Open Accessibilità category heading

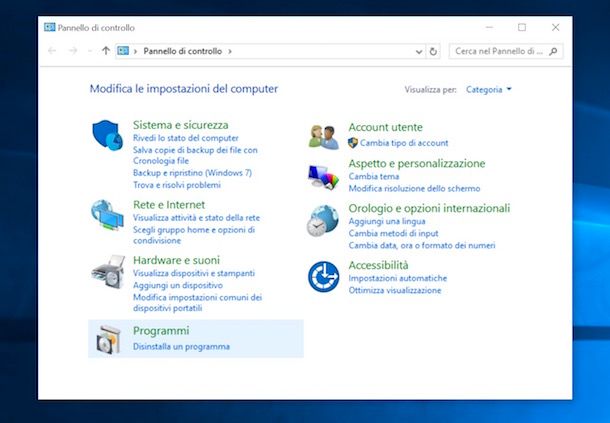378,265
